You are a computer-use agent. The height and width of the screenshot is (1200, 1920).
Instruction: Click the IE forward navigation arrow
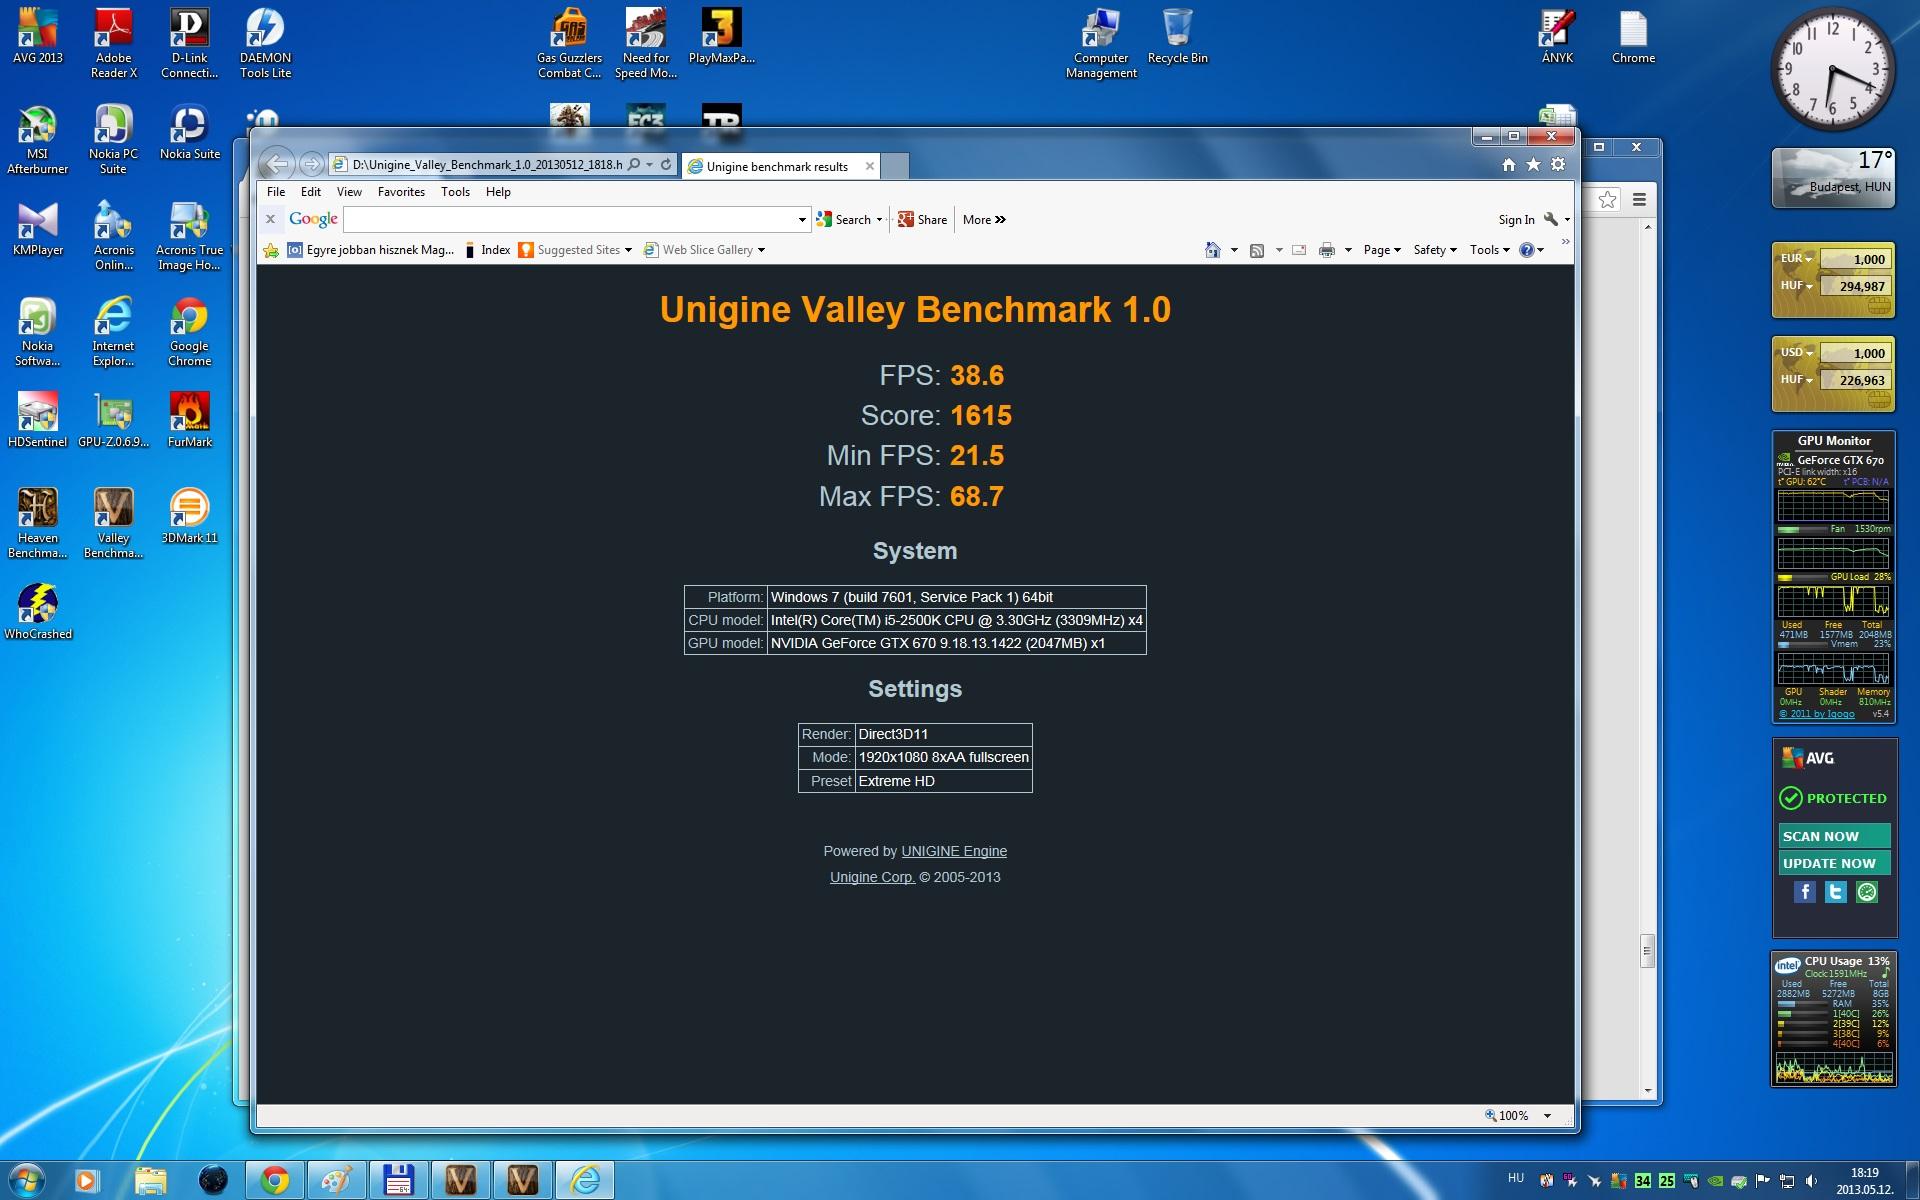[x=312, y=164]
